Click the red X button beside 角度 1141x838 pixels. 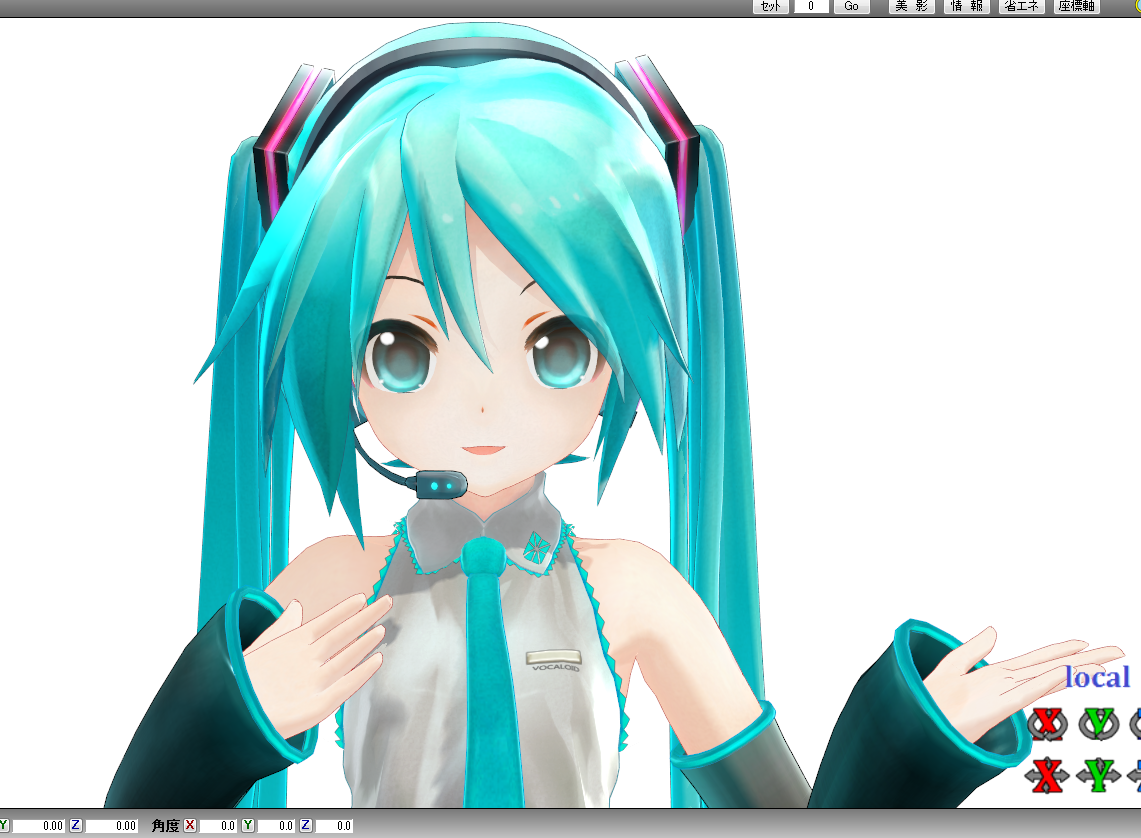(x=190, y=825)
